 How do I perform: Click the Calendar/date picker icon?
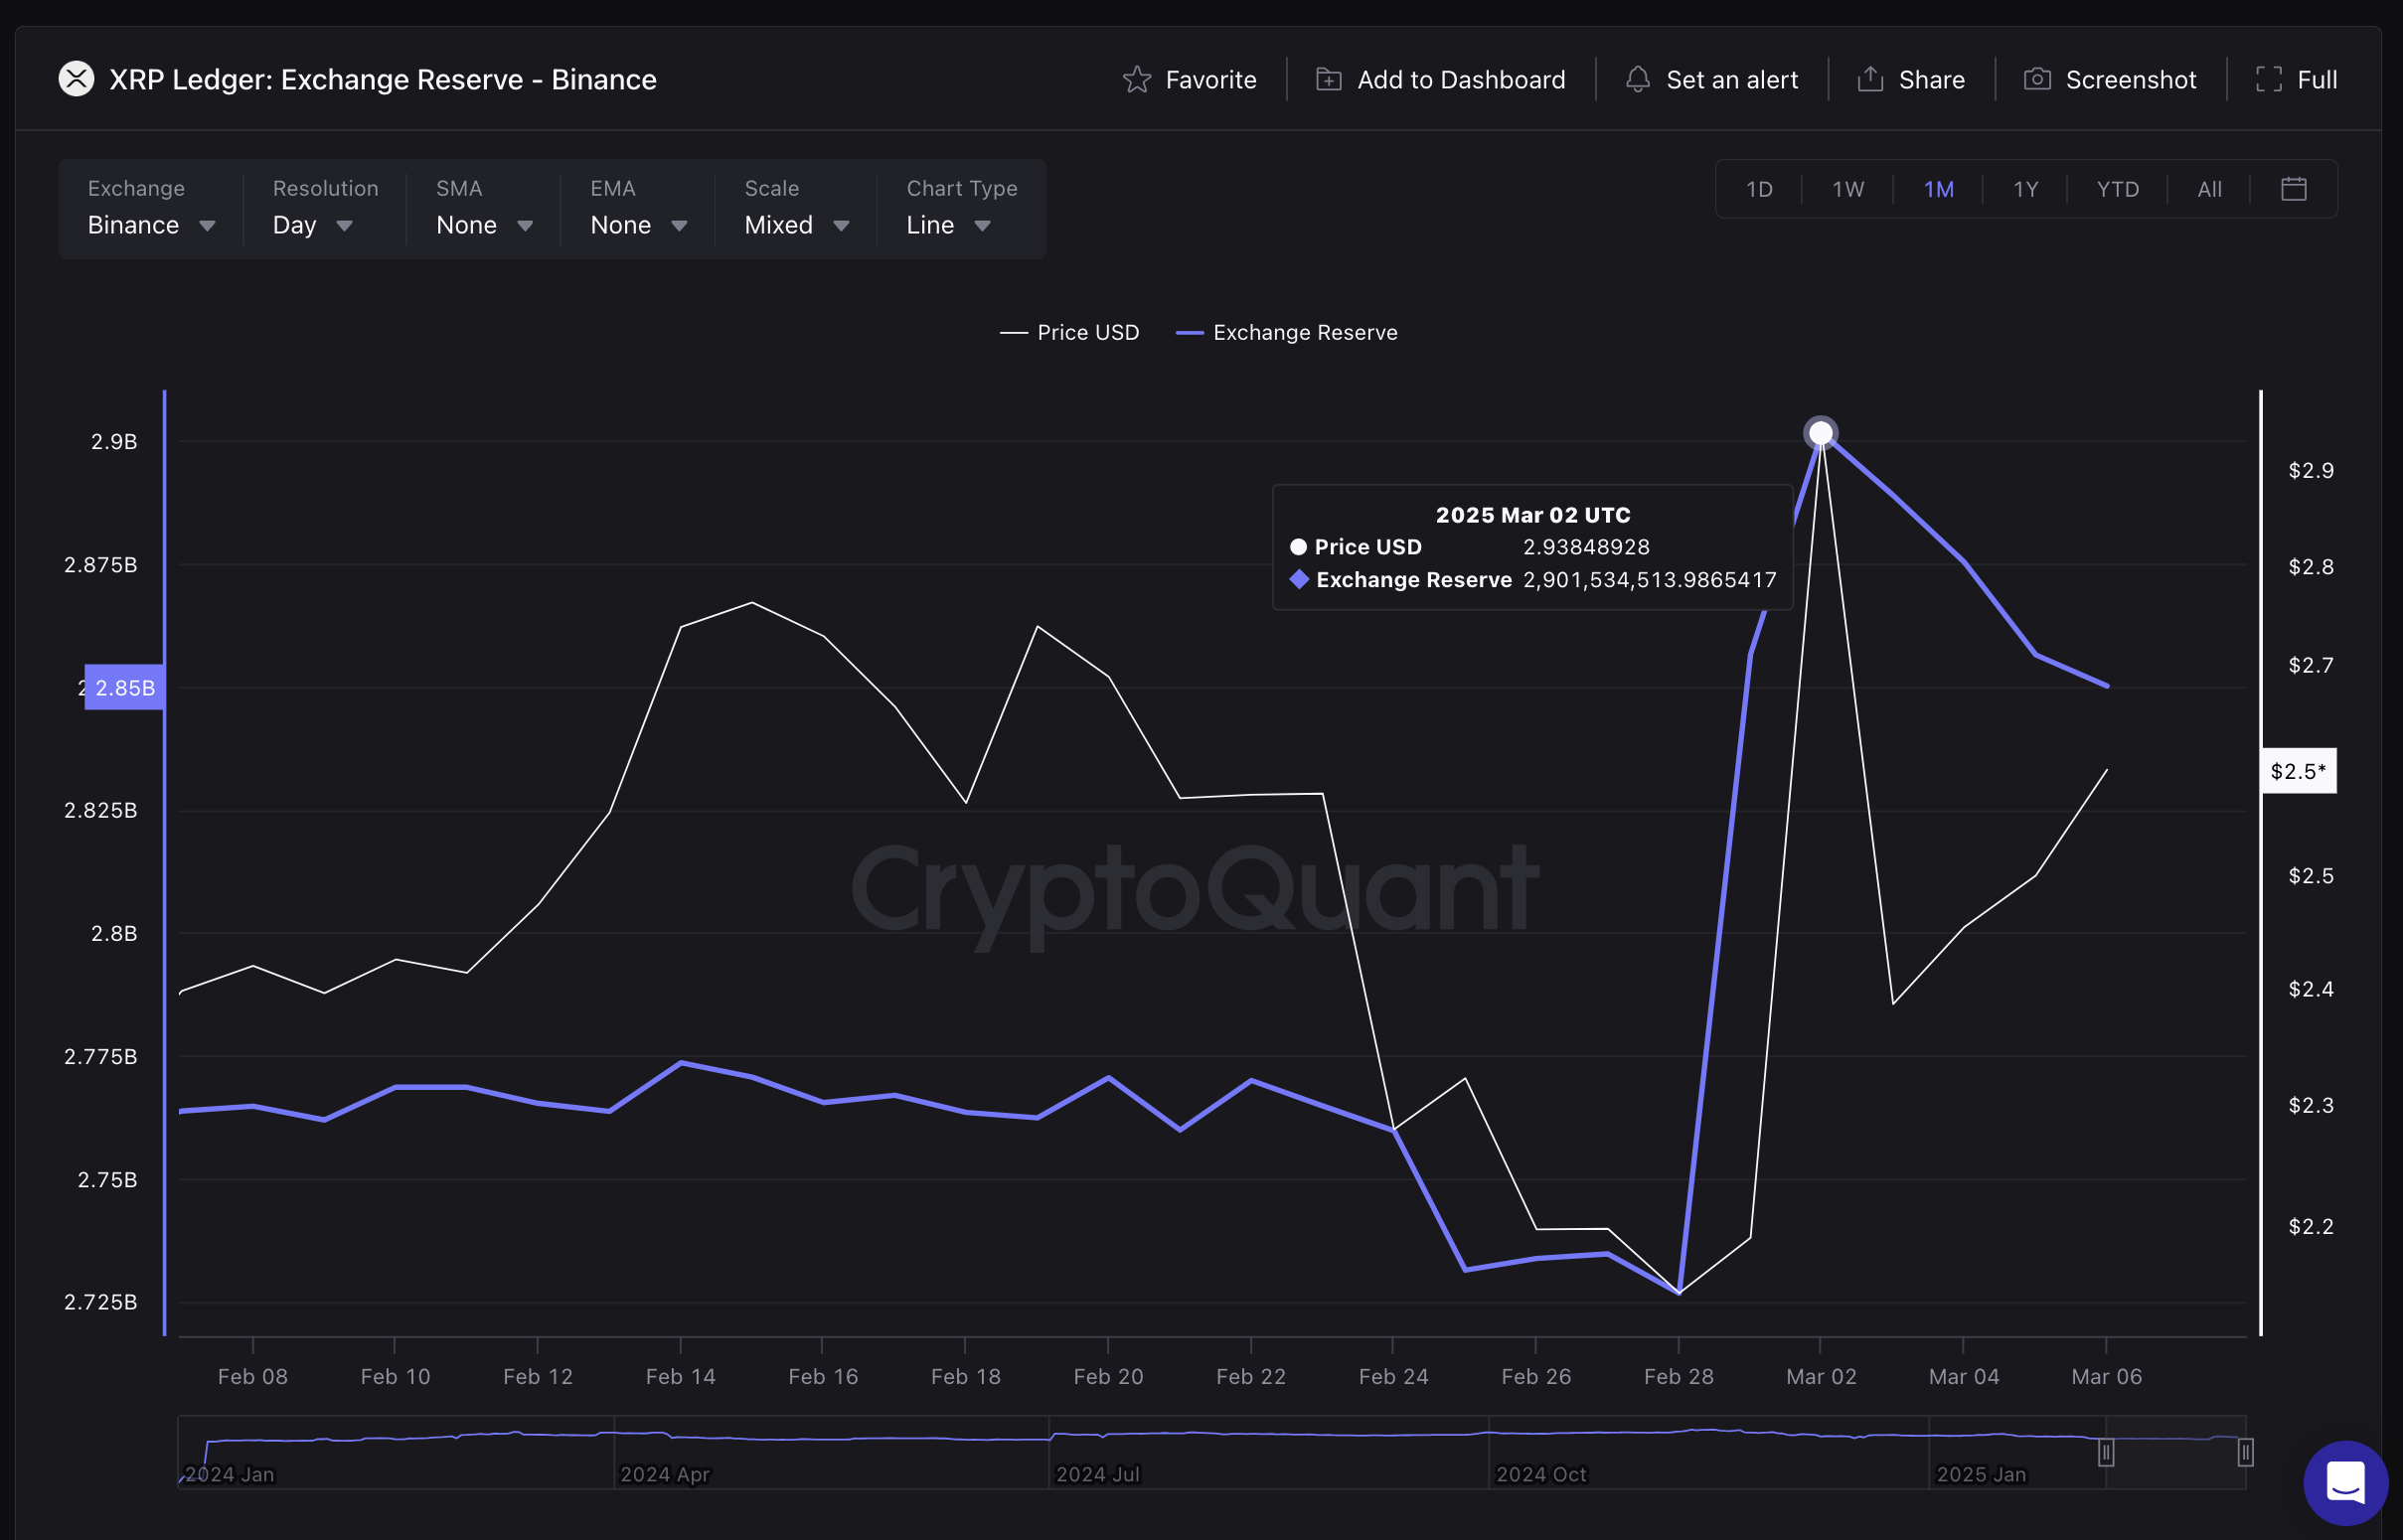[x=2295, y=189]
